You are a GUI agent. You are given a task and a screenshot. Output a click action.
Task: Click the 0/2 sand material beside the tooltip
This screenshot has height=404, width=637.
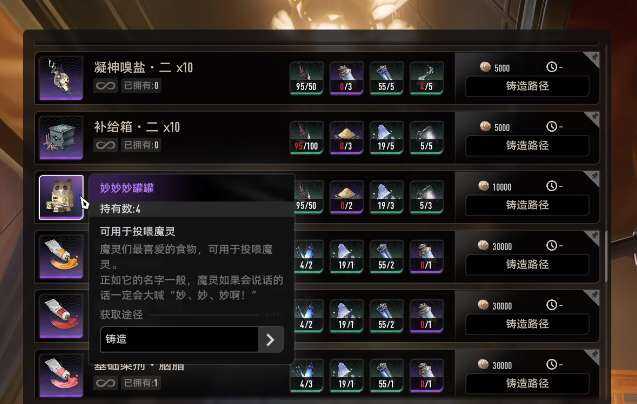tap(346, 197)
